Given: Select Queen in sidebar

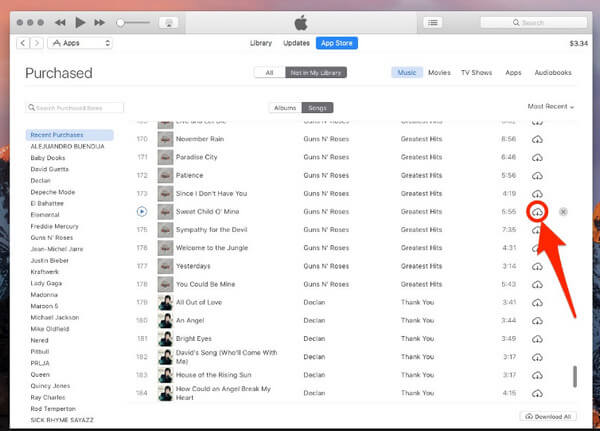Looking at the screenshot, I should (40, 374).
